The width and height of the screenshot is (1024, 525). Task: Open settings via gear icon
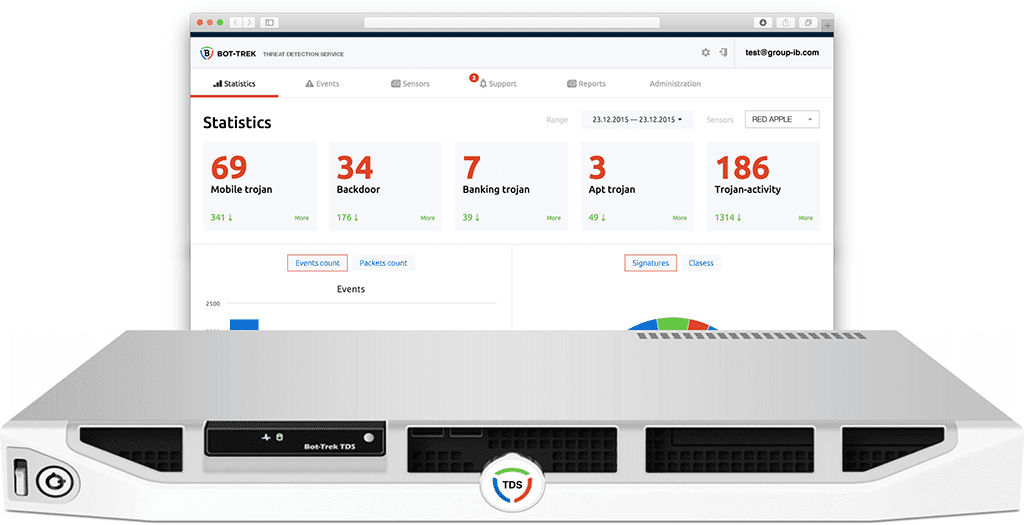[705, 52]
